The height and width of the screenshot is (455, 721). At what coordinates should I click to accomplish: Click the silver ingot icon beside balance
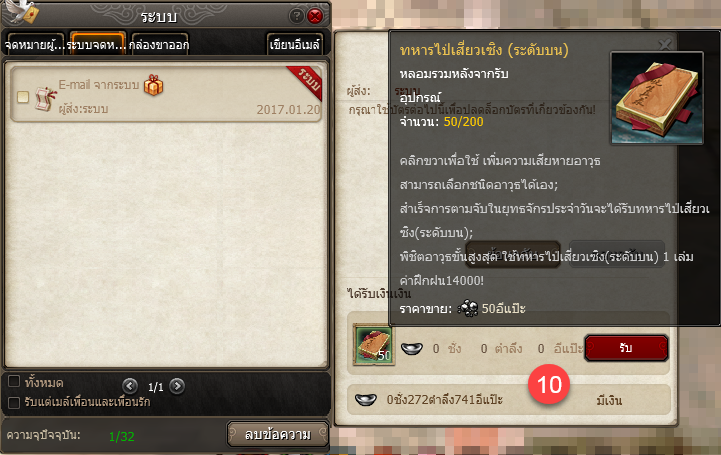pyautogui.click(x=366, y=399)
